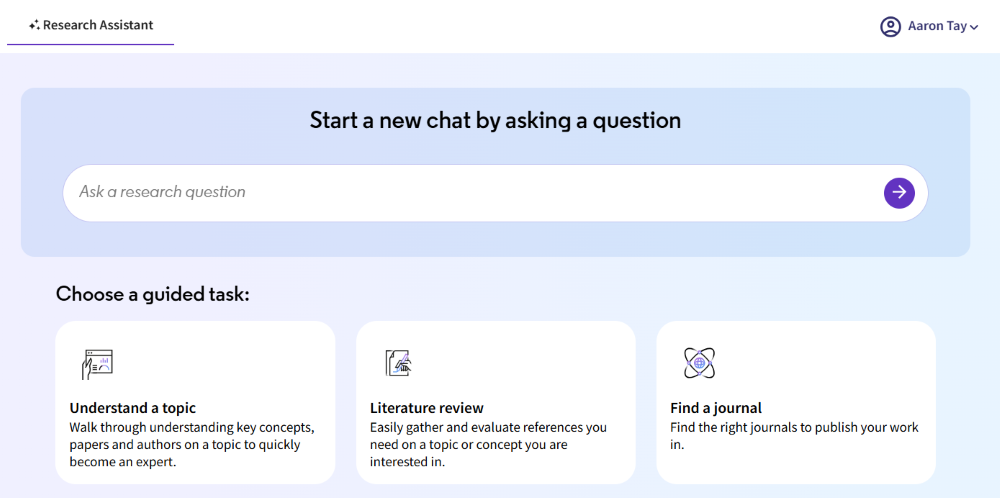Click the Choose a guided task heading

(152, 294)
